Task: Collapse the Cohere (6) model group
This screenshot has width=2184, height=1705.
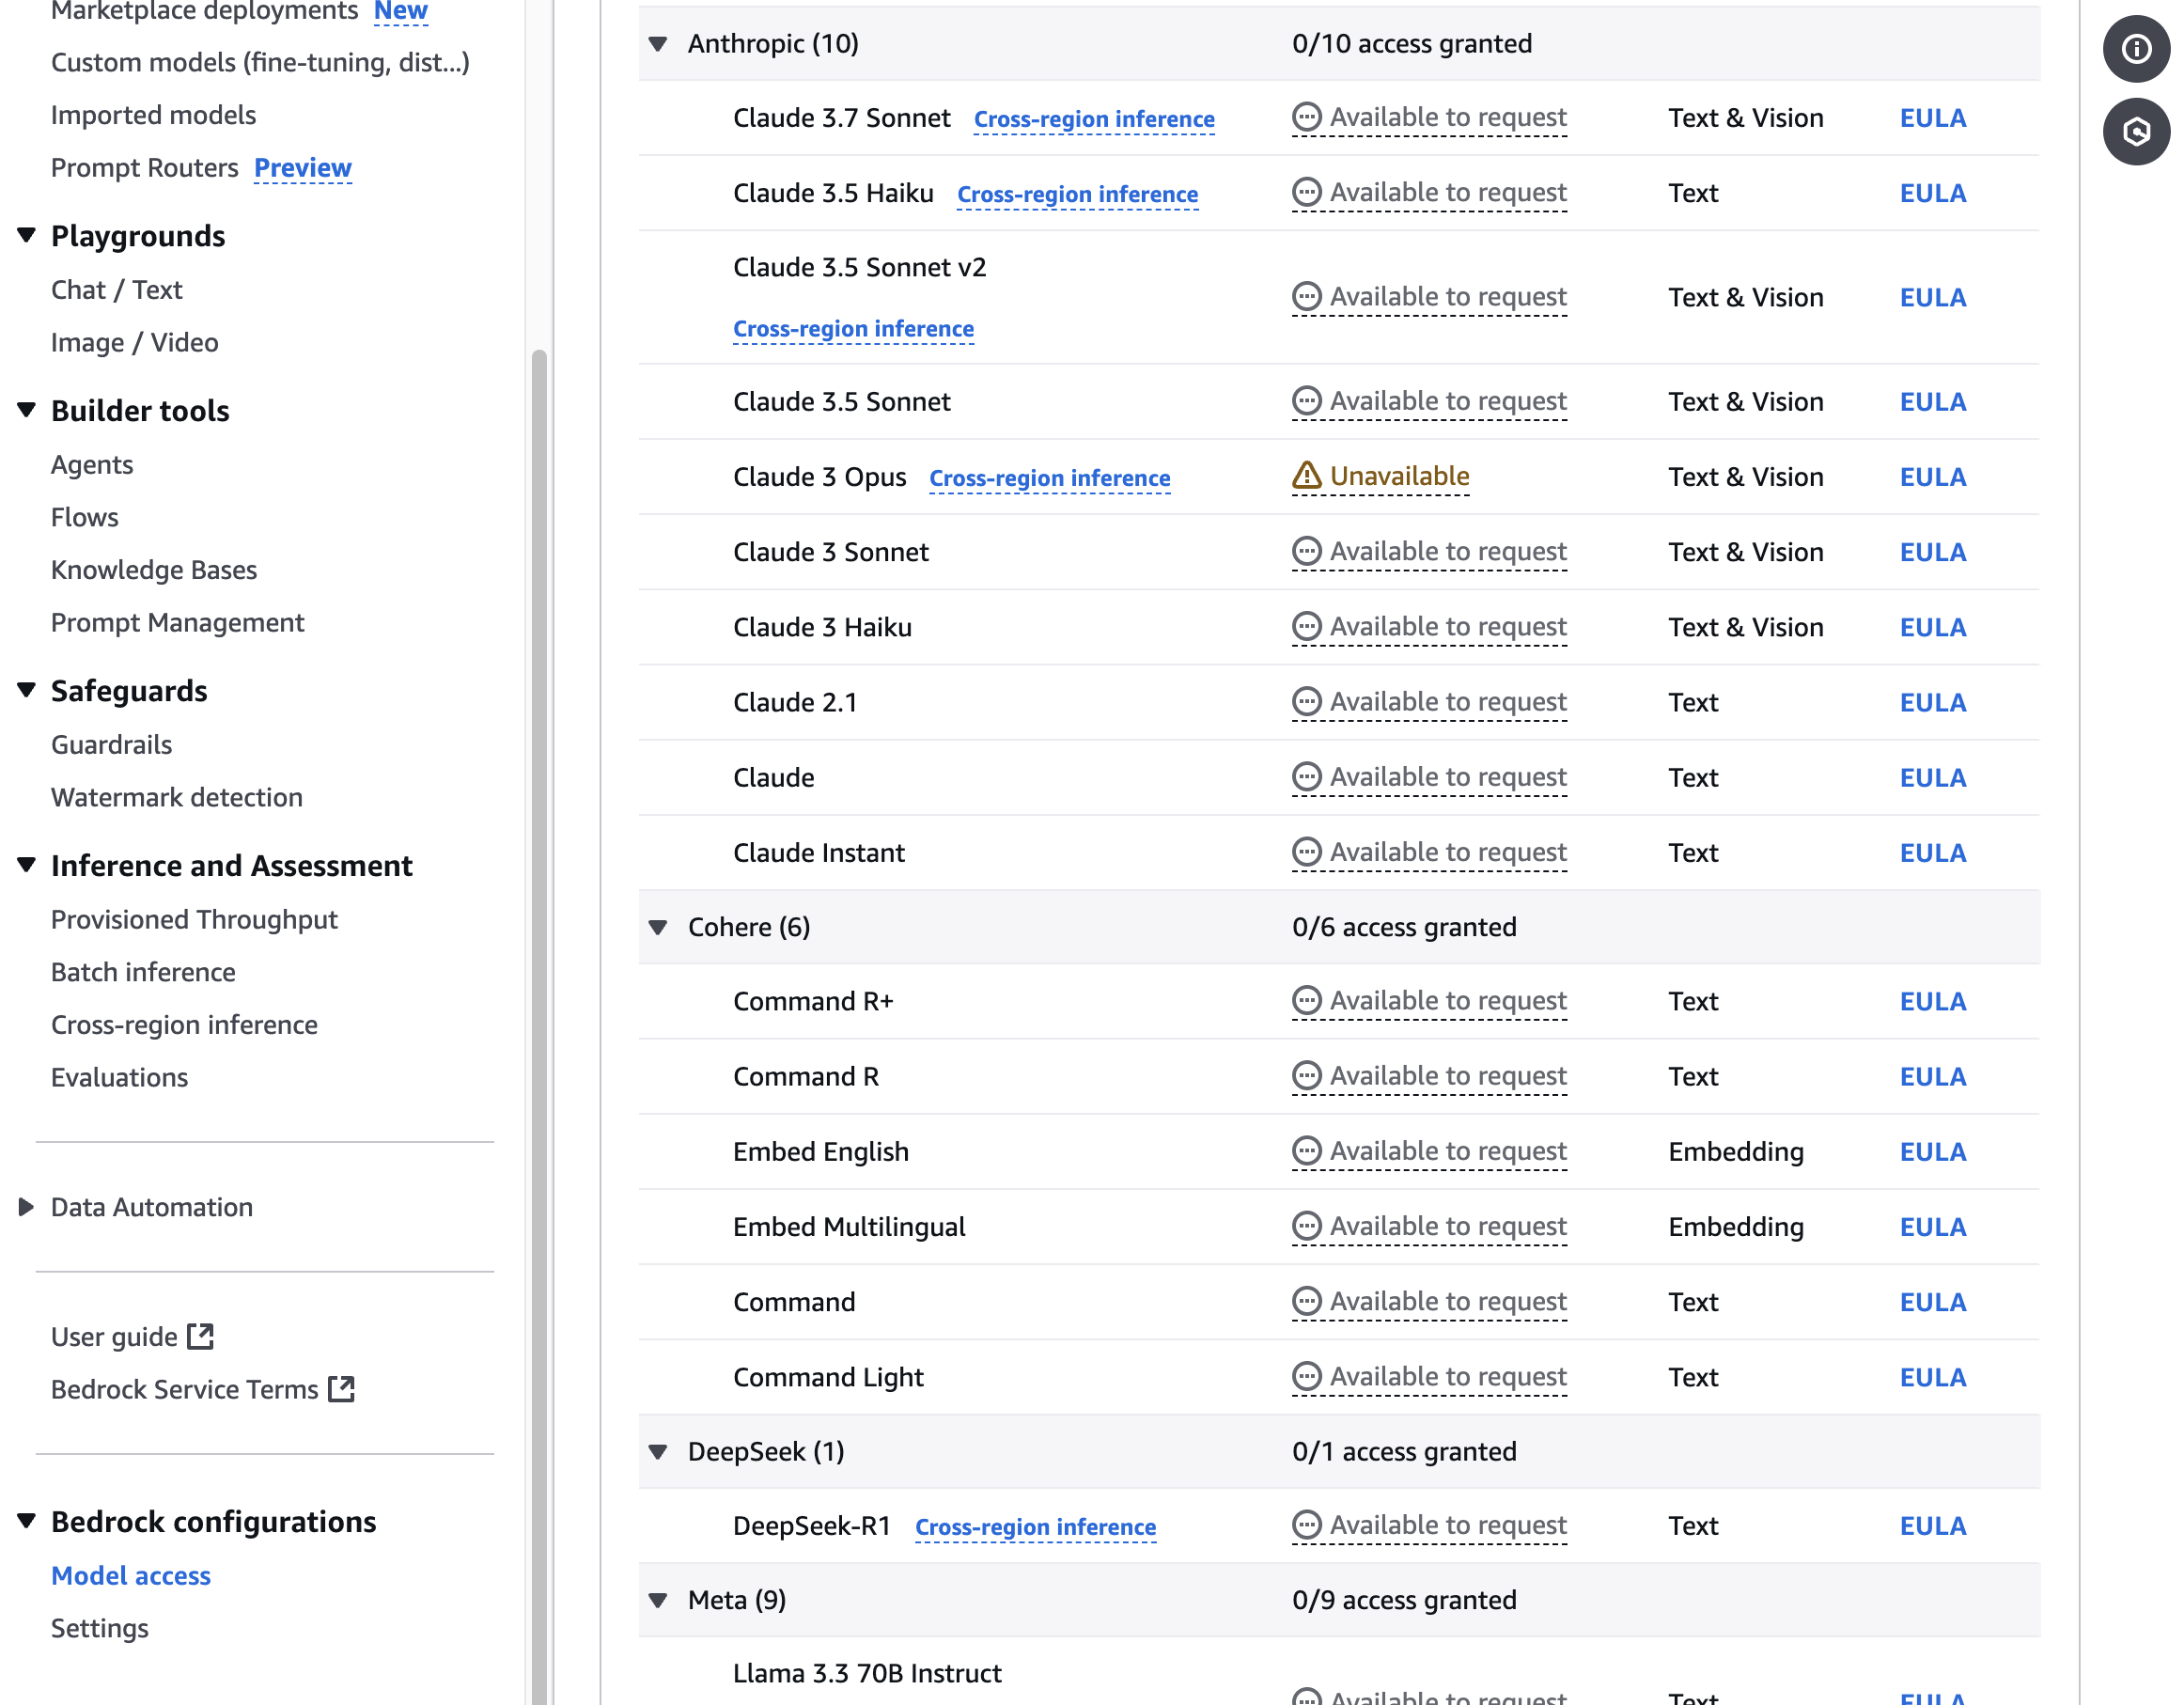Action: [x=658, y=927]
